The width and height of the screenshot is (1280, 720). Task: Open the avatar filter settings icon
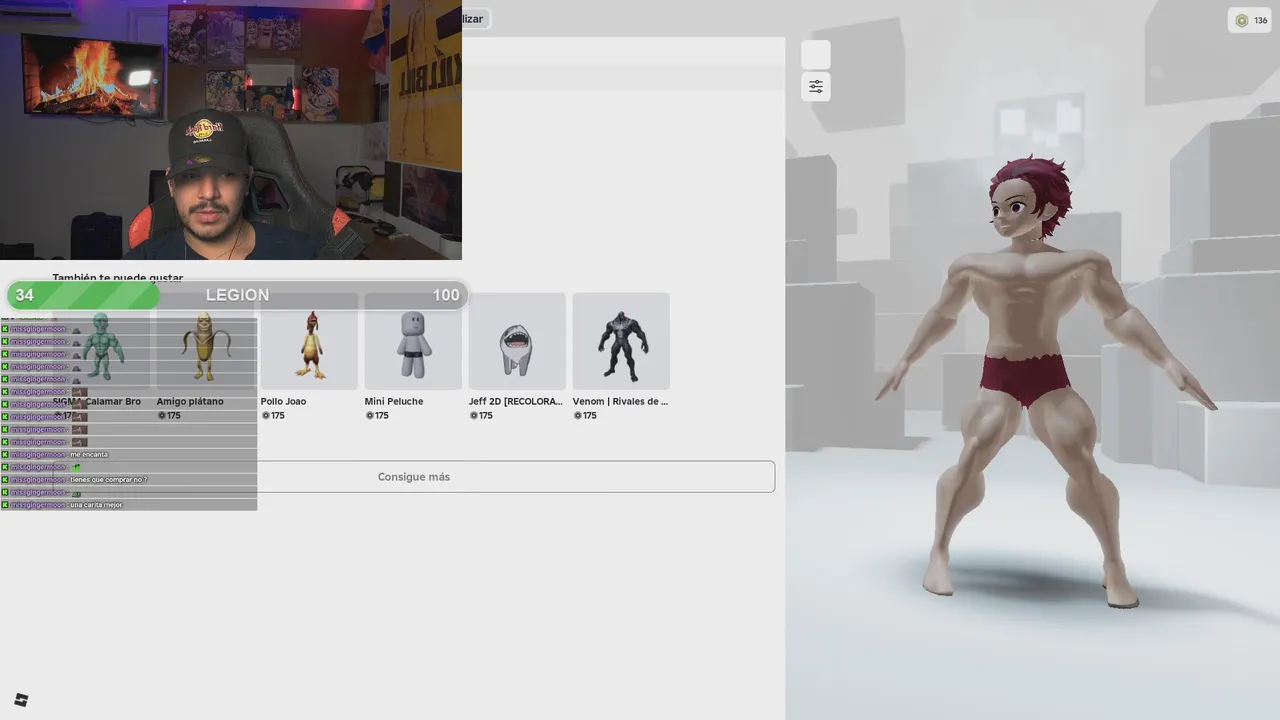(x=816, y=87)
